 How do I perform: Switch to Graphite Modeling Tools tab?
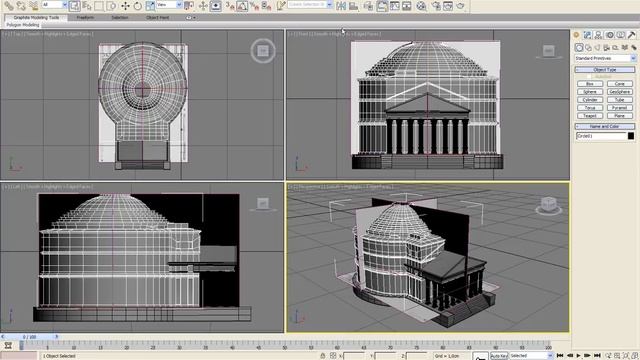[36, 18]
